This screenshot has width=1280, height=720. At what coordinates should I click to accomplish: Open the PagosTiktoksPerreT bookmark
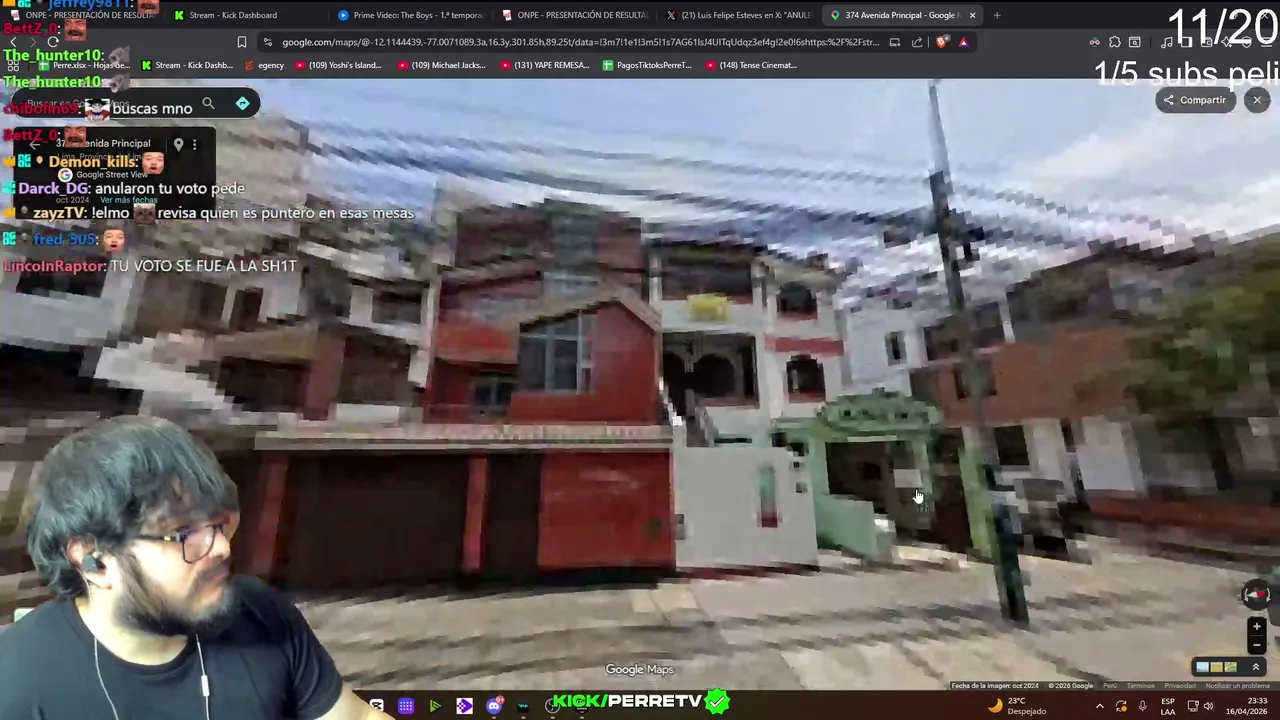pyautogui.click(x=647, y=65)
